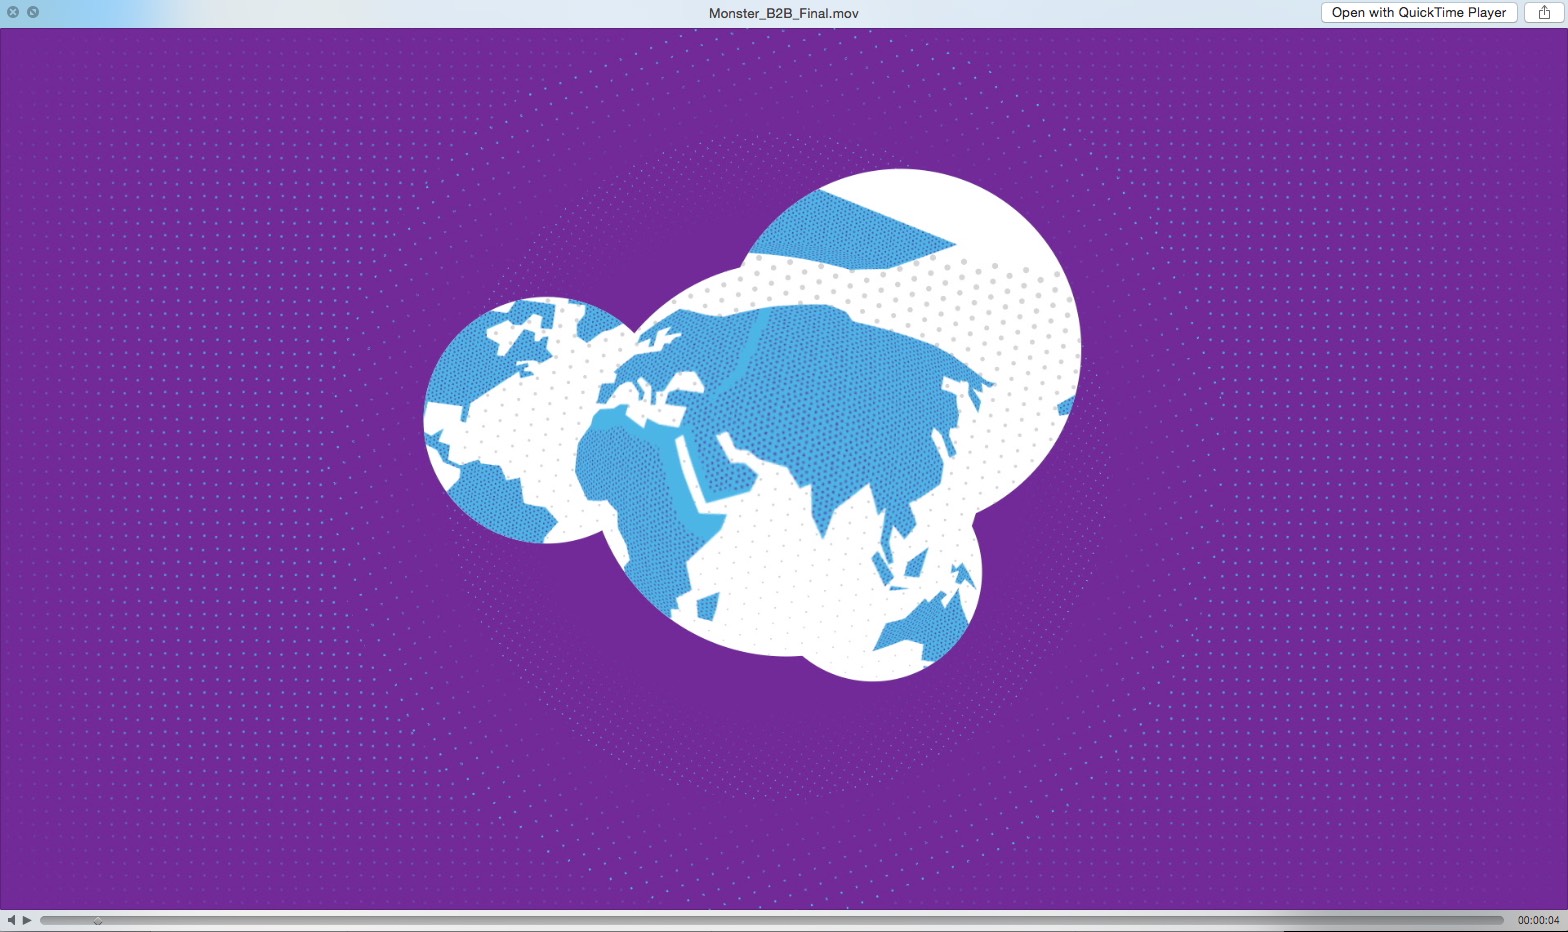Click the diamond playhead on the scrubber
This screenshot has width=1568, height=932.
coord(97,920)
